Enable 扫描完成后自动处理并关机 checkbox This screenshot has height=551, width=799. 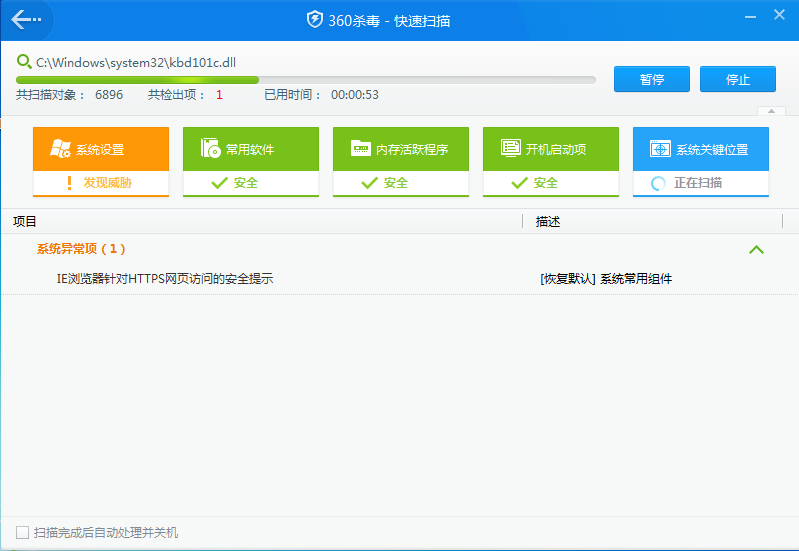click(x=23, y=533)
